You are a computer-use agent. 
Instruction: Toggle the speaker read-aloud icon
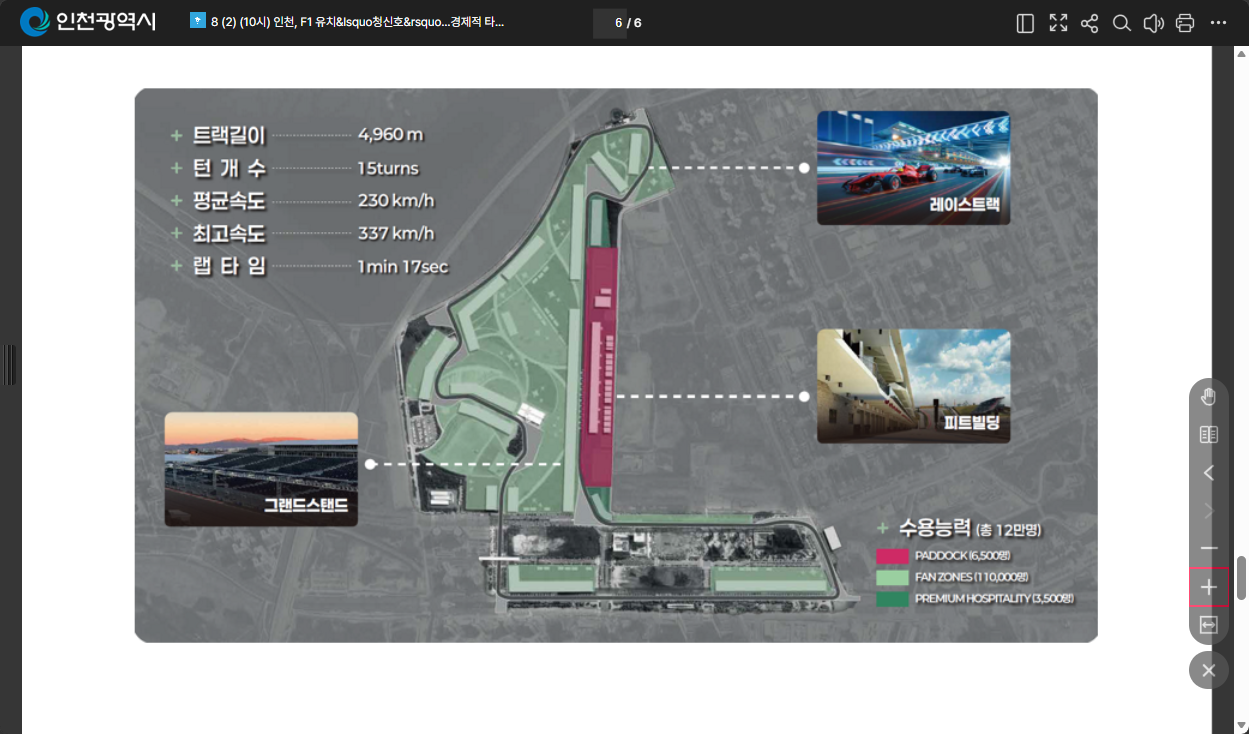click(1154, 23)
